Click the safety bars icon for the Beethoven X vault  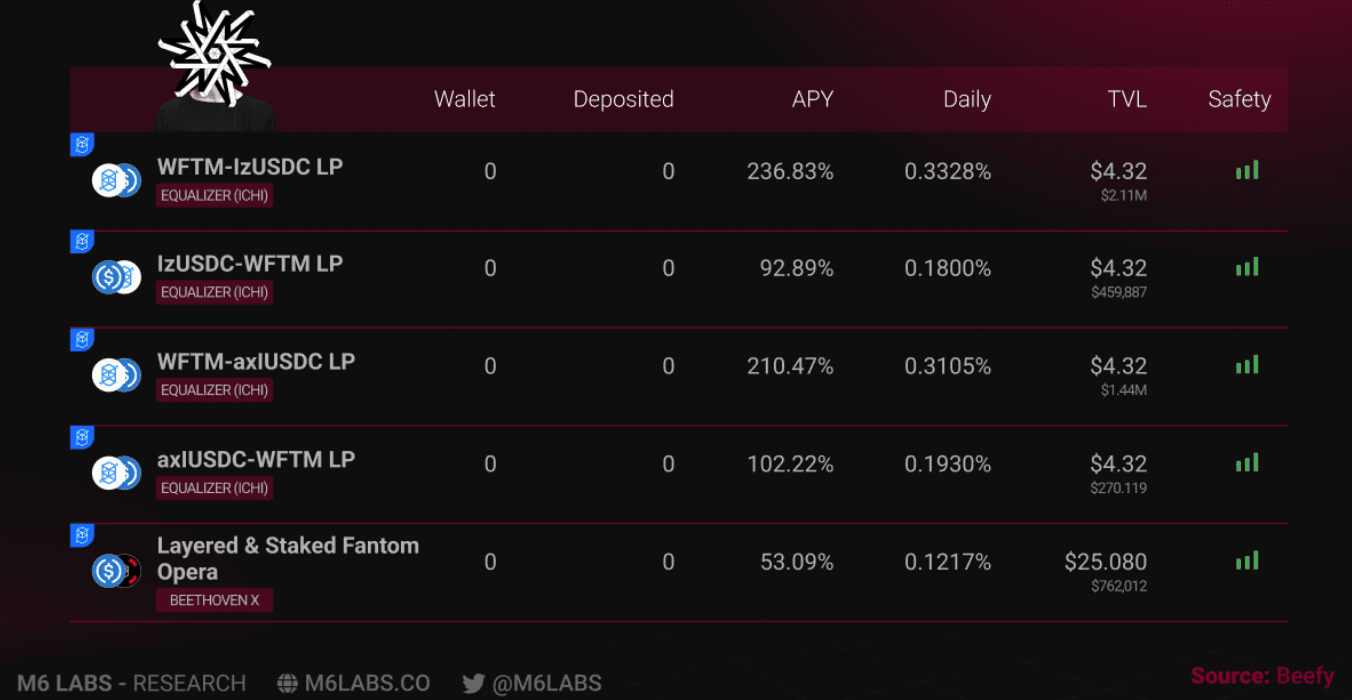pyautogui.click(x=1247, y=561)
